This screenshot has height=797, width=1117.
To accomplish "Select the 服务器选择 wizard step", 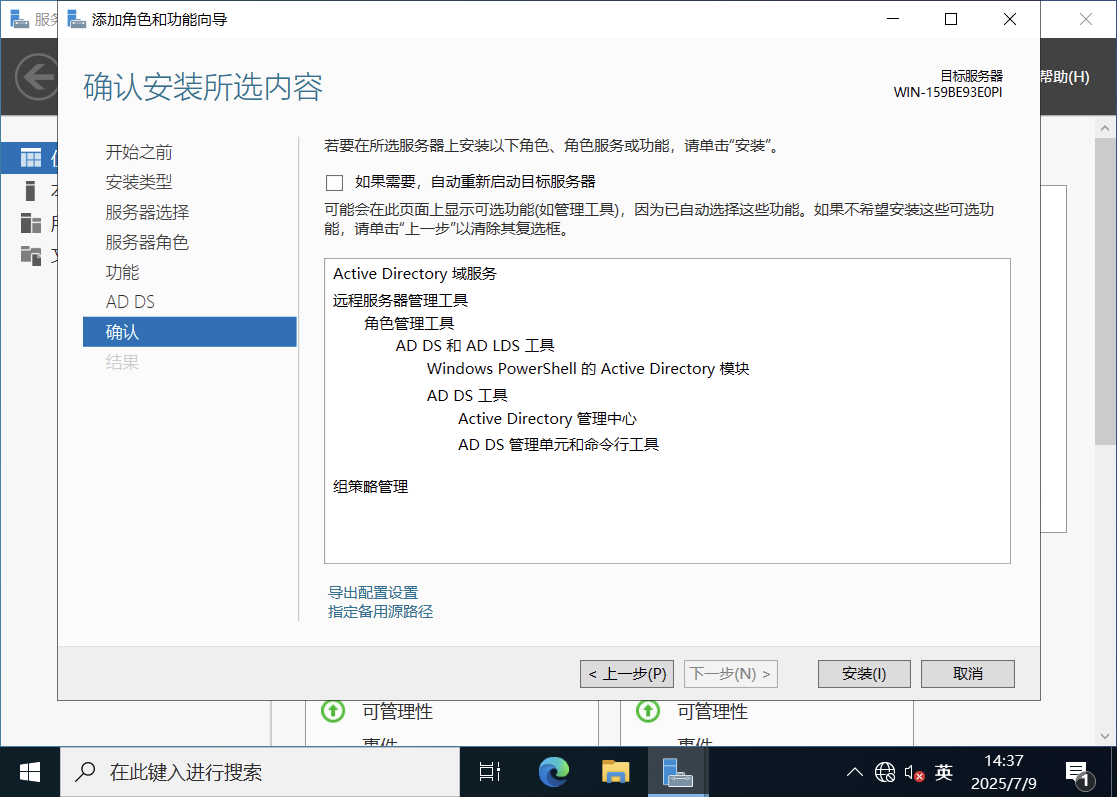I will point(147,212).
